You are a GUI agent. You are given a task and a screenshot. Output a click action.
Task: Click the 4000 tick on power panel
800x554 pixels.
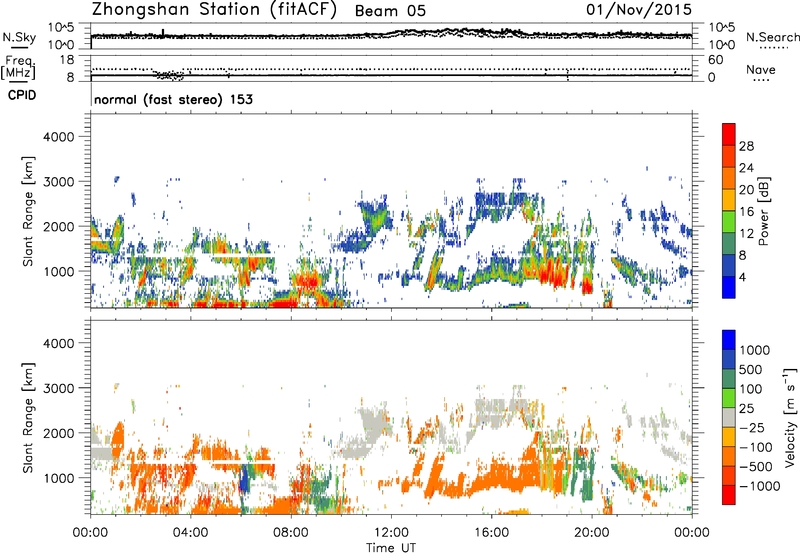pyautogui.click(x=58, y=137)
